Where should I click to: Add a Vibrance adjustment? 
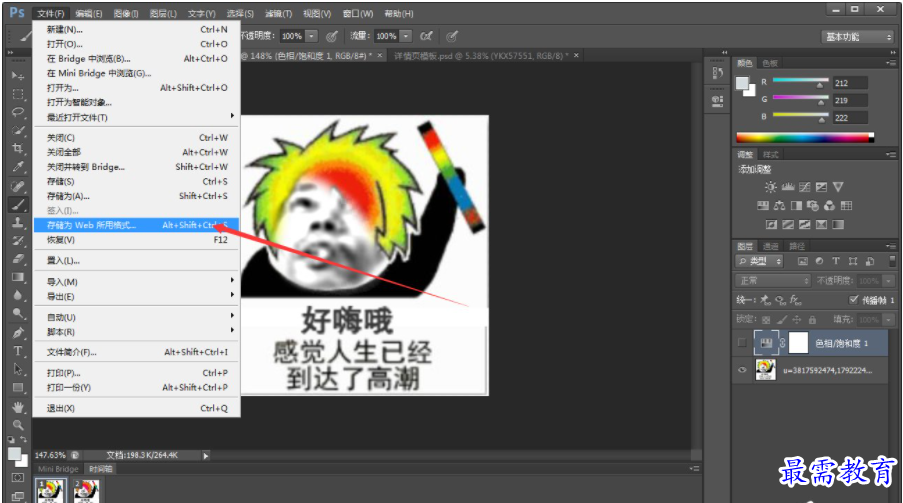click(838, 187)
